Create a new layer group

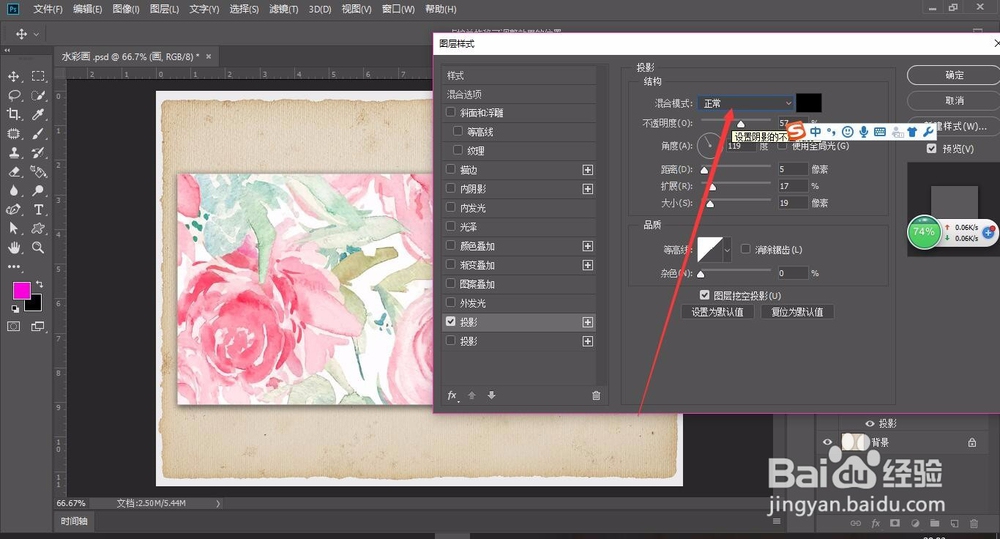point(934,523)
